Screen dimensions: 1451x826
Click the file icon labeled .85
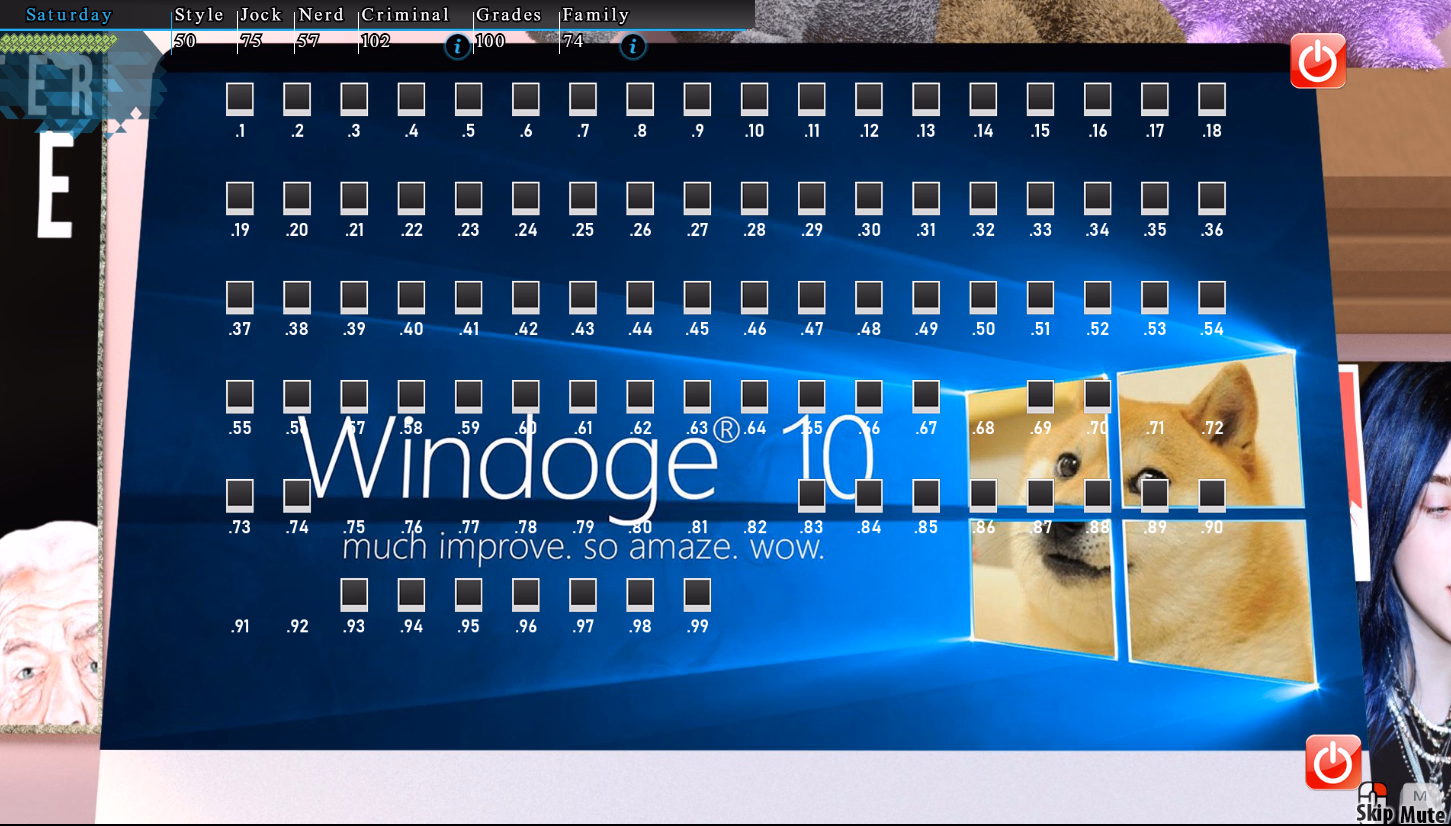(926, 496)
